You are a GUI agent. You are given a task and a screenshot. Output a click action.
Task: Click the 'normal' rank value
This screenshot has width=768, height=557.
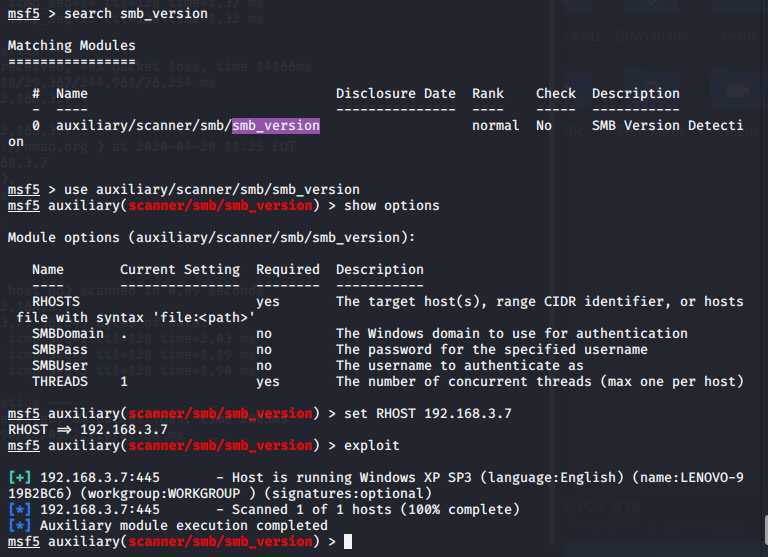496,126
